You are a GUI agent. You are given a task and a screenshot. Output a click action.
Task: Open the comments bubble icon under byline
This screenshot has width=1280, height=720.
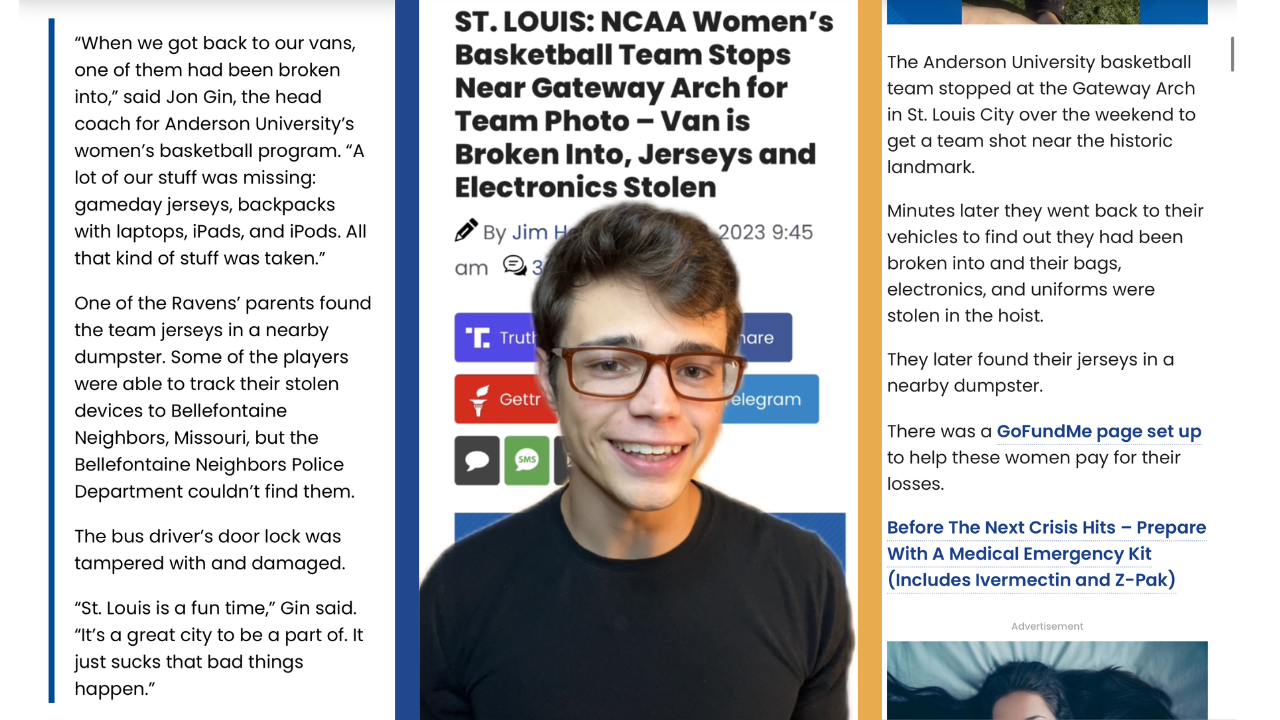pyautogui.click(x=515, y=266)
